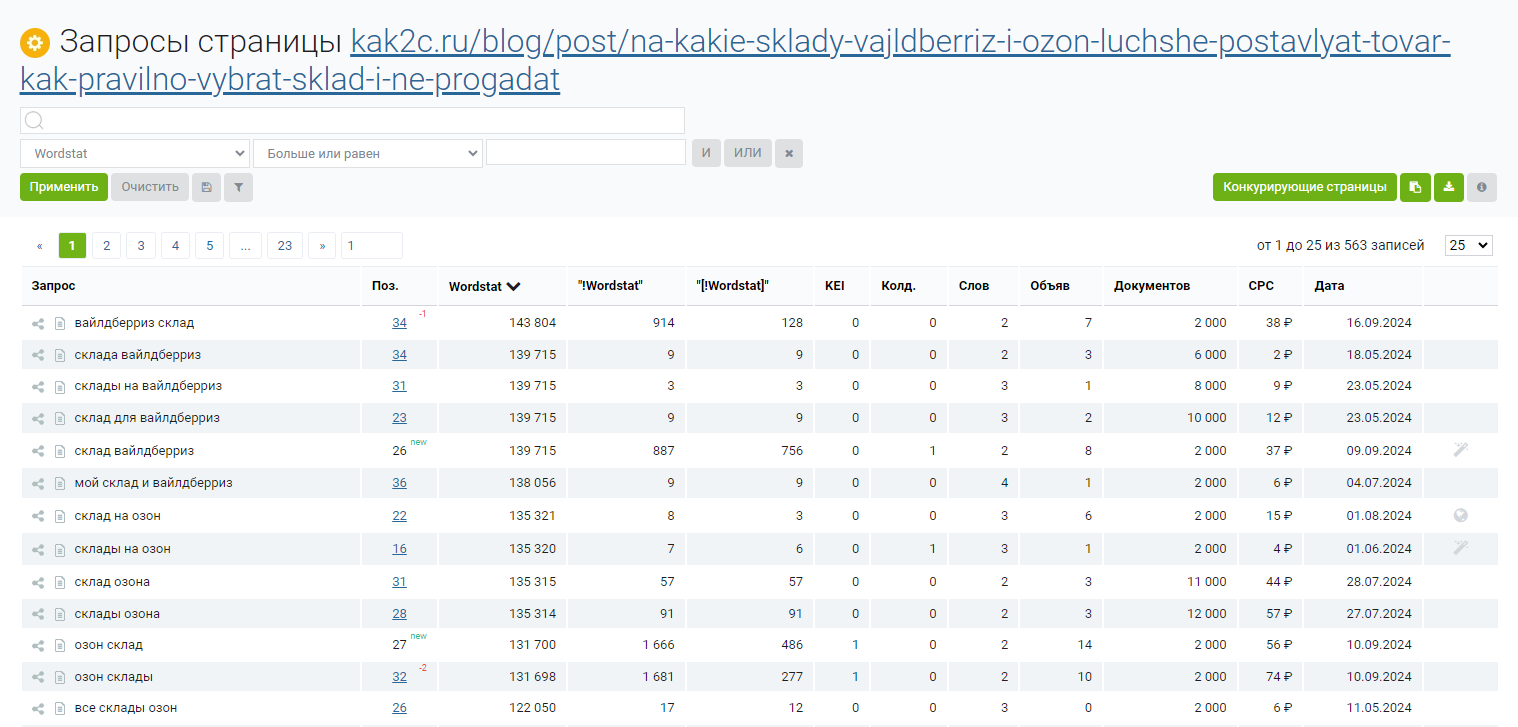Click the filter value input field
This screenshot has width=1518, height=727.
pos(585,152)
